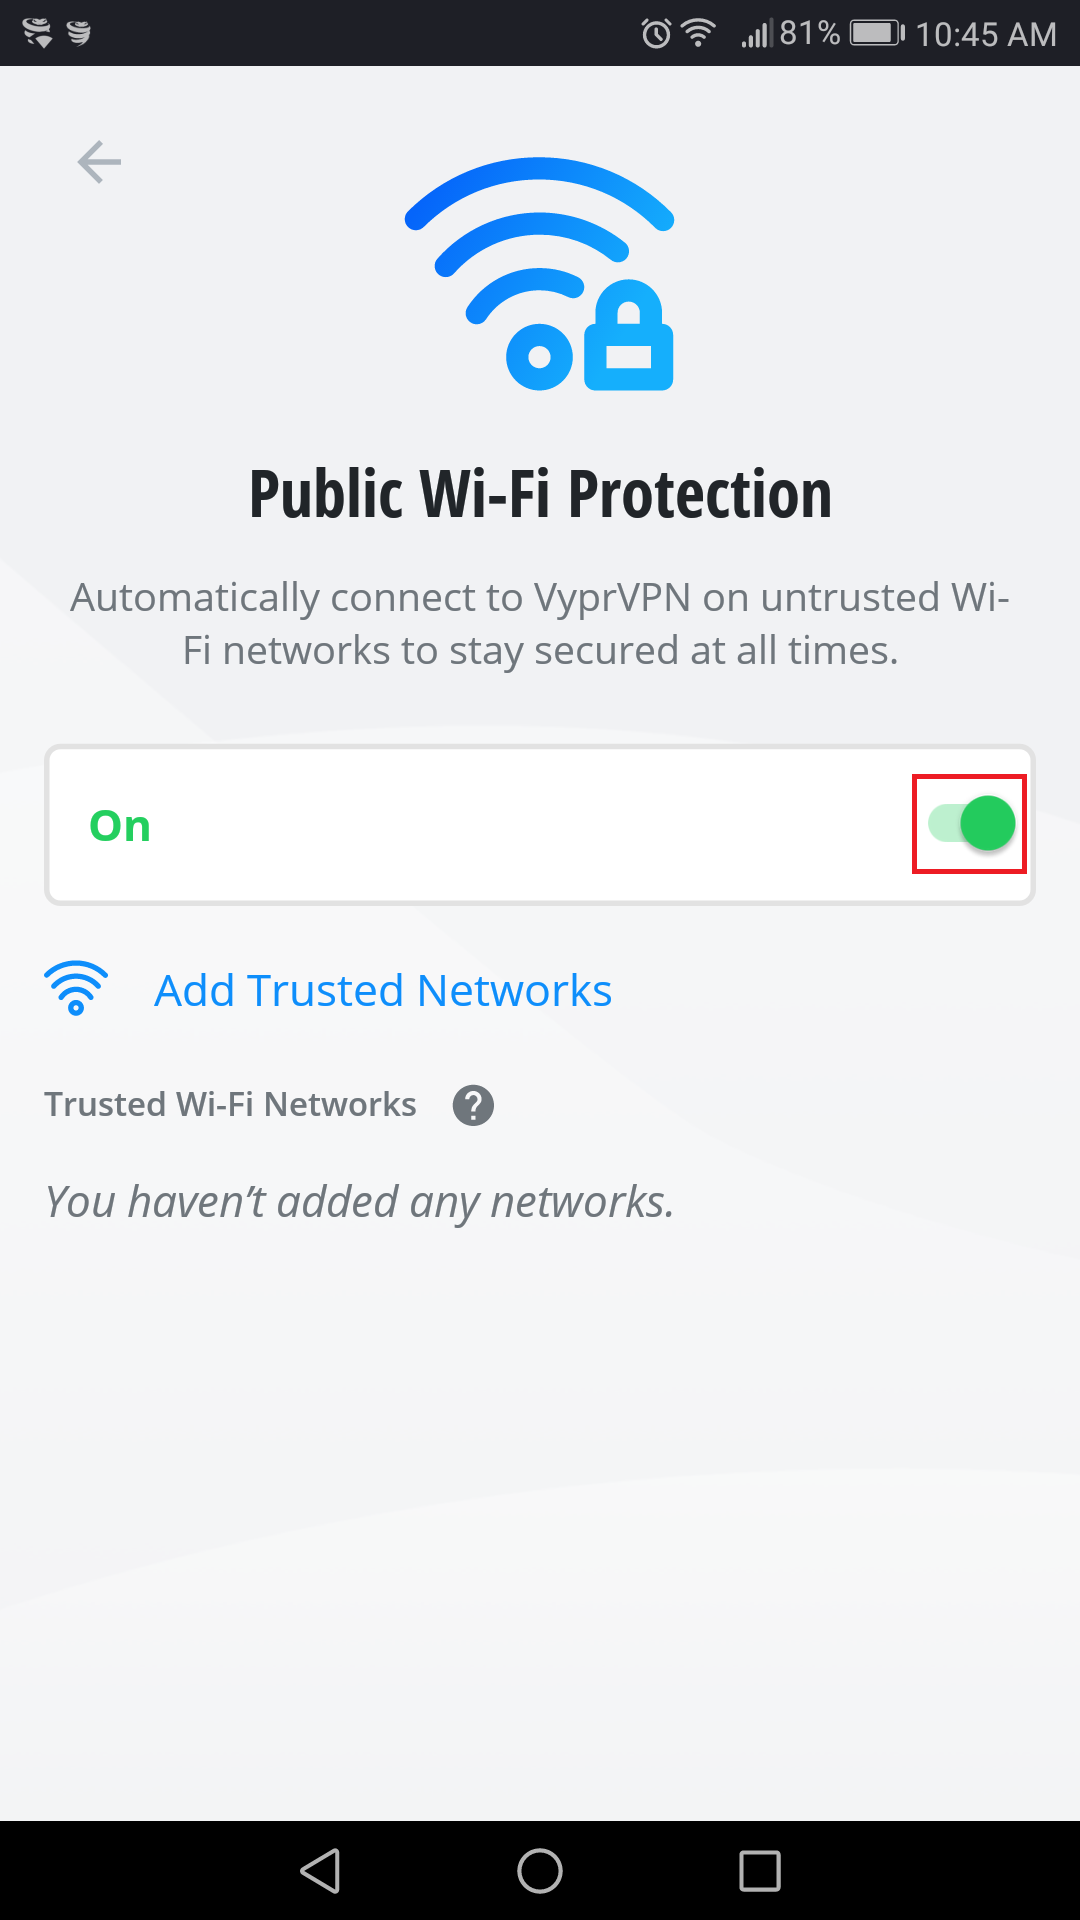Image resolution: width=1080 pixels, height=1920 pixels.
Task: Tap the Wi-Fi icon beside Add Trusted Networks
Action: click(76, 988)
